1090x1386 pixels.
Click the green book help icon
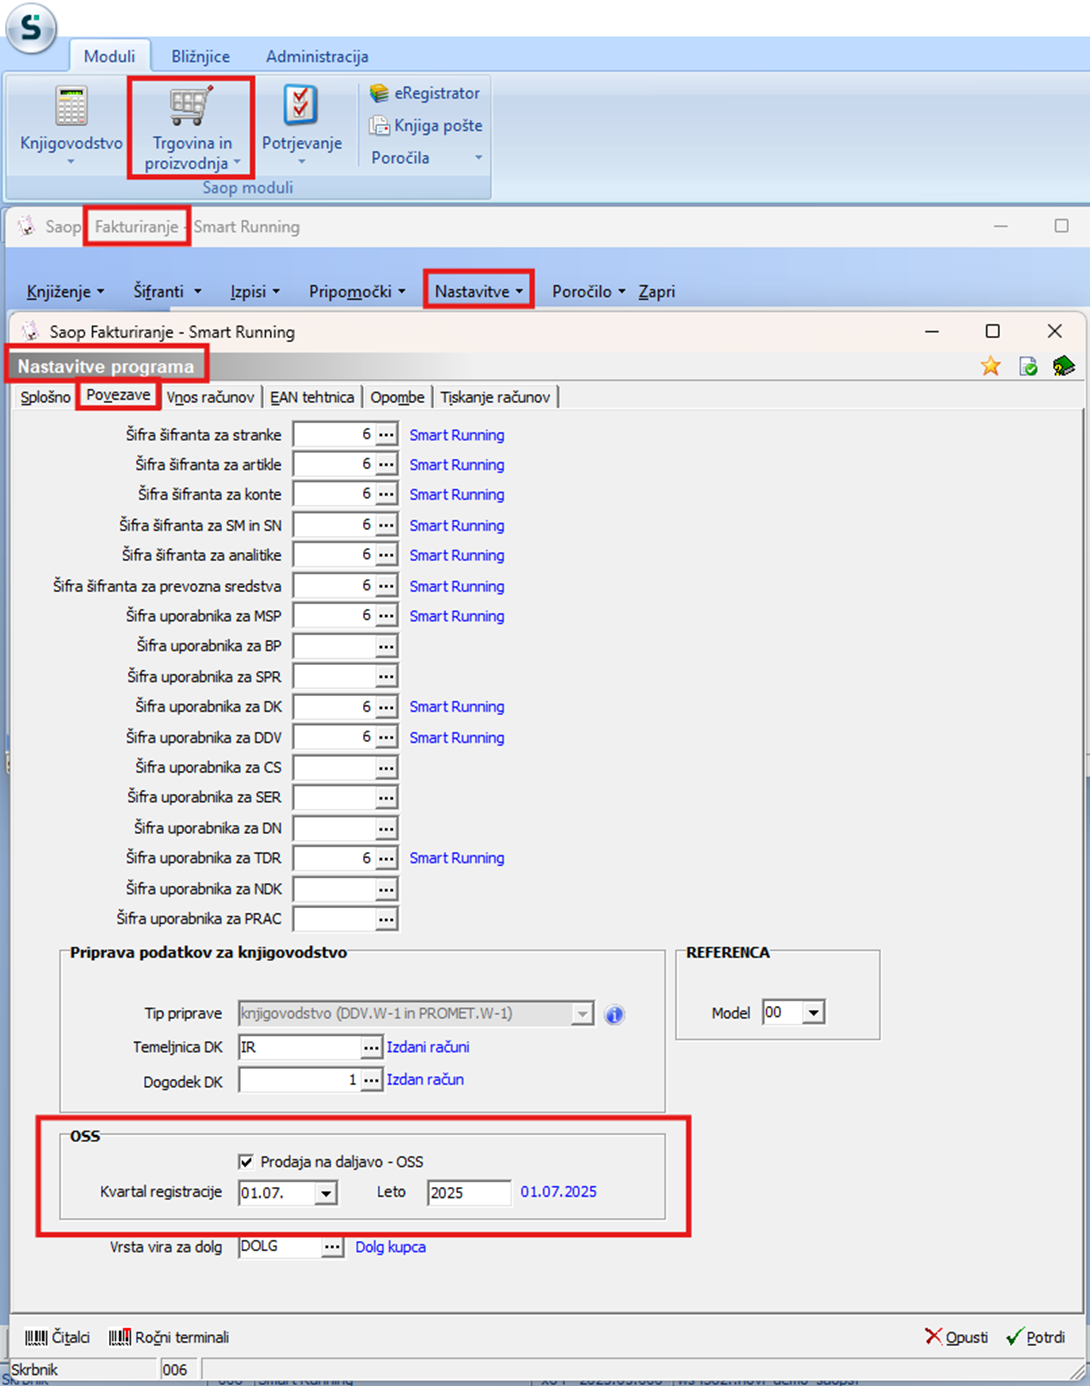click(x=1063, y=366)
